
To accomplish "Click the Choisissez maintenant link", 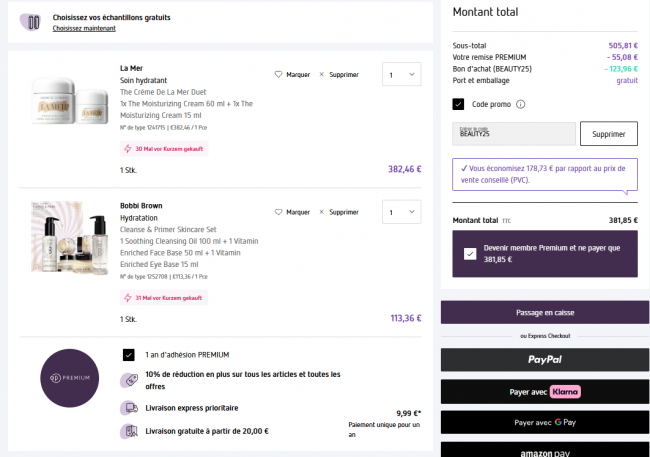I will click(84, 29).
